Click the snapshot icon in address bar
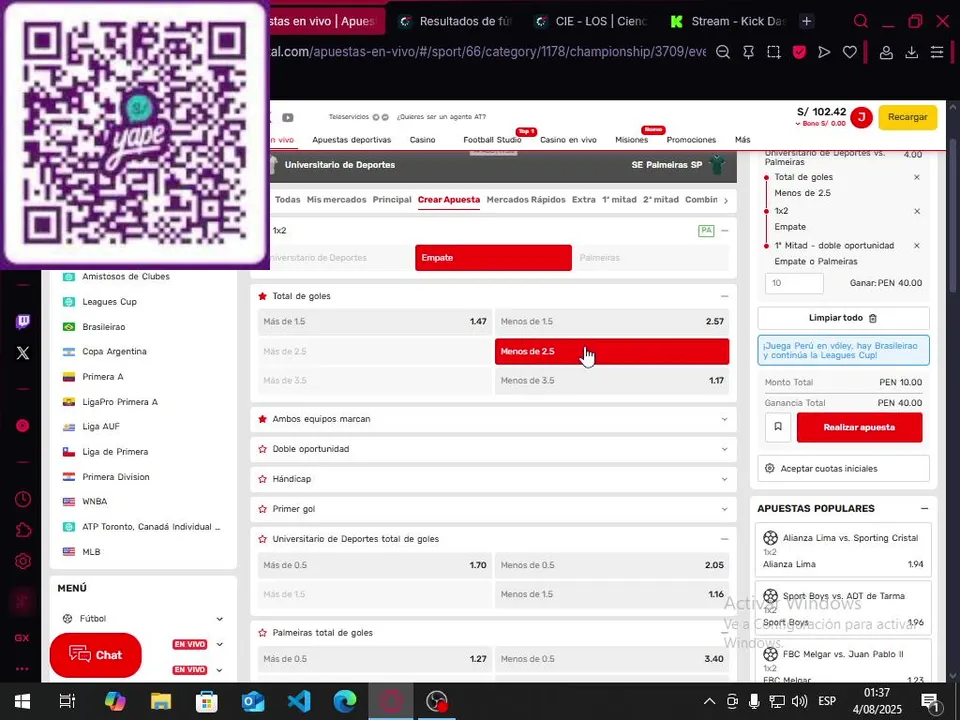This screenshot has height=720, width=960. click(x=774, y=52)
